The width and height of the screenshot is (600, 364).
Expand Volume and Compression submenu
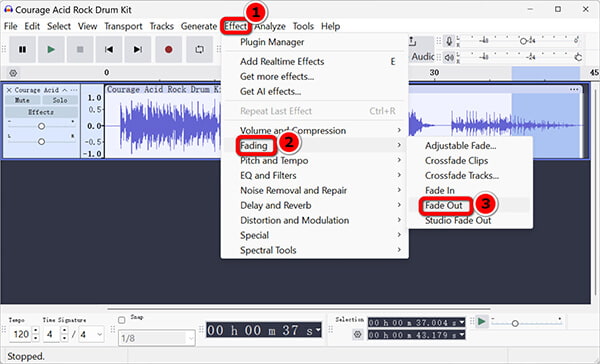[x=315, y=131]
